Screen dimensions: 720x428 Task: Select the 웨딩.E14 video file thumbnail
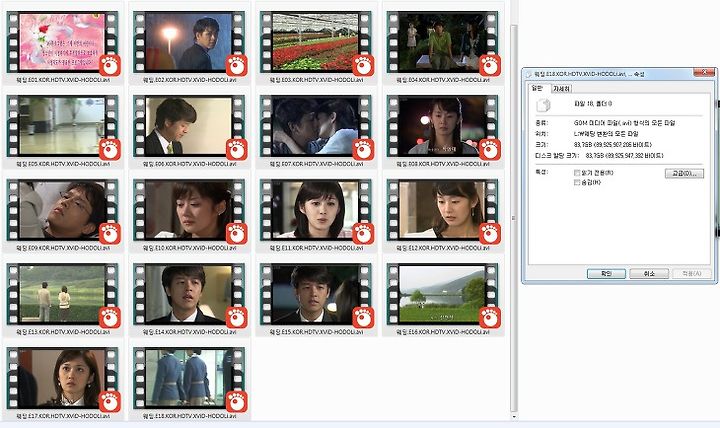point(190,295)
